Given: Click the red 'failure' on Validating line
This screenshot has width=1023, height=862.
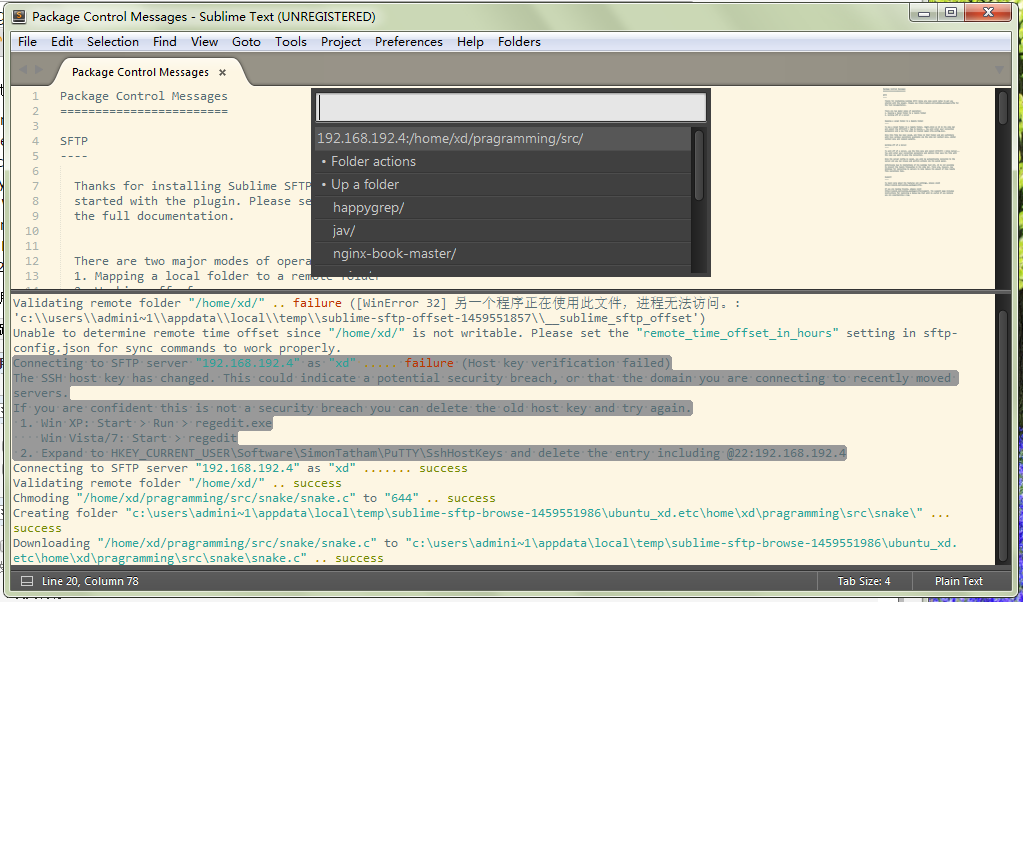Looking at the screenshot, I should [317, 303].
